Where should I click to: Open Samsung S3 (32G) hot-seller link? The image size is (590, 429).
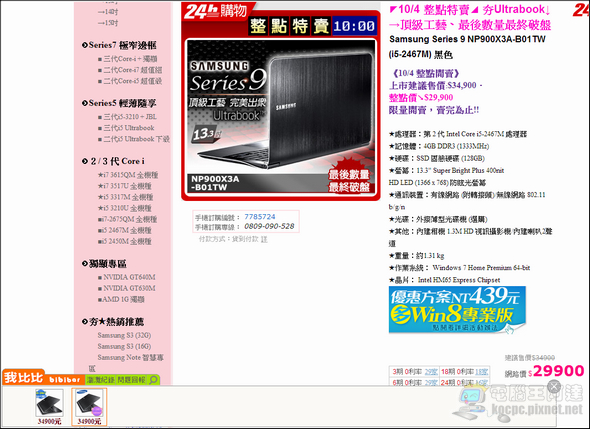(x=124, y=335)
